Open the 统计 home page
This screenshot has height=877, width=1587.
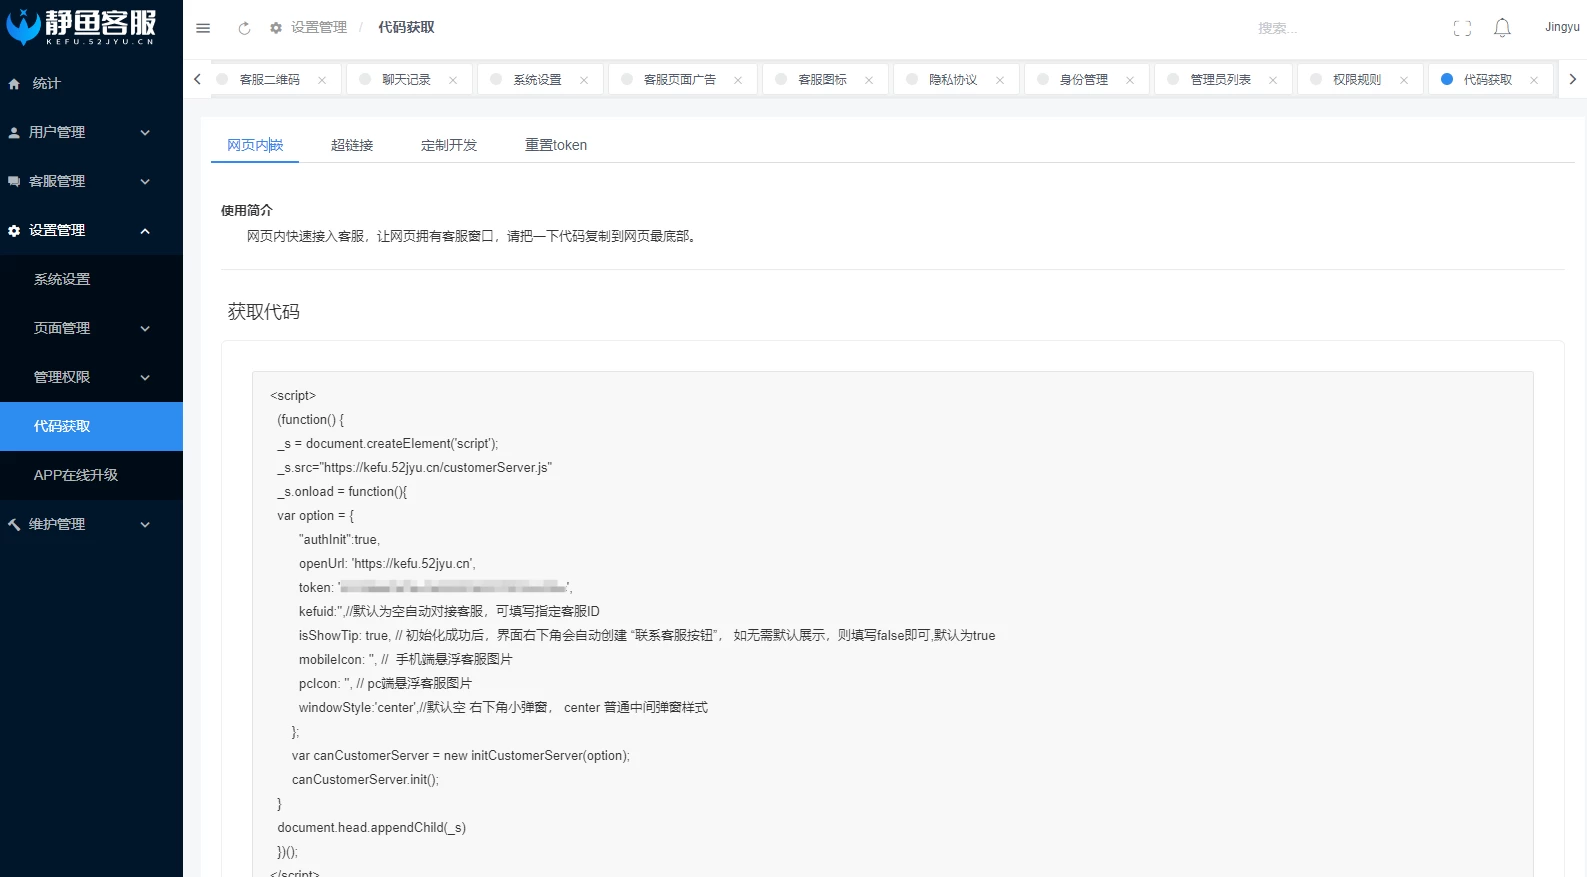click(x=46, y=83)
